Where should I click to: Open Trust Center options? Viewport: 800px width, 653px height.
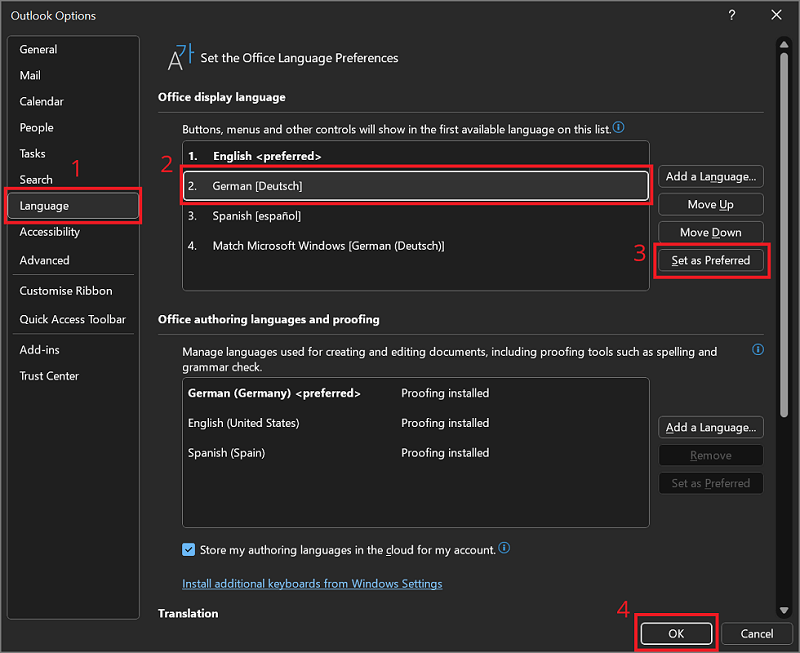(x=73, y=376)
